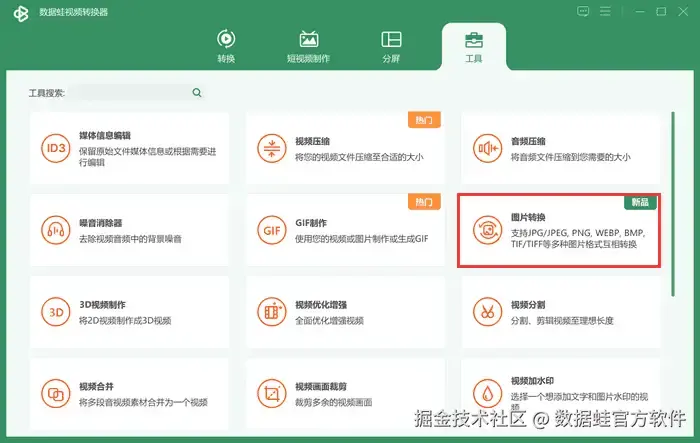Click description 分割、剪辑视频至理想长度
The image size is (700, 443).
pyautogui.click(x=562, y=321)
